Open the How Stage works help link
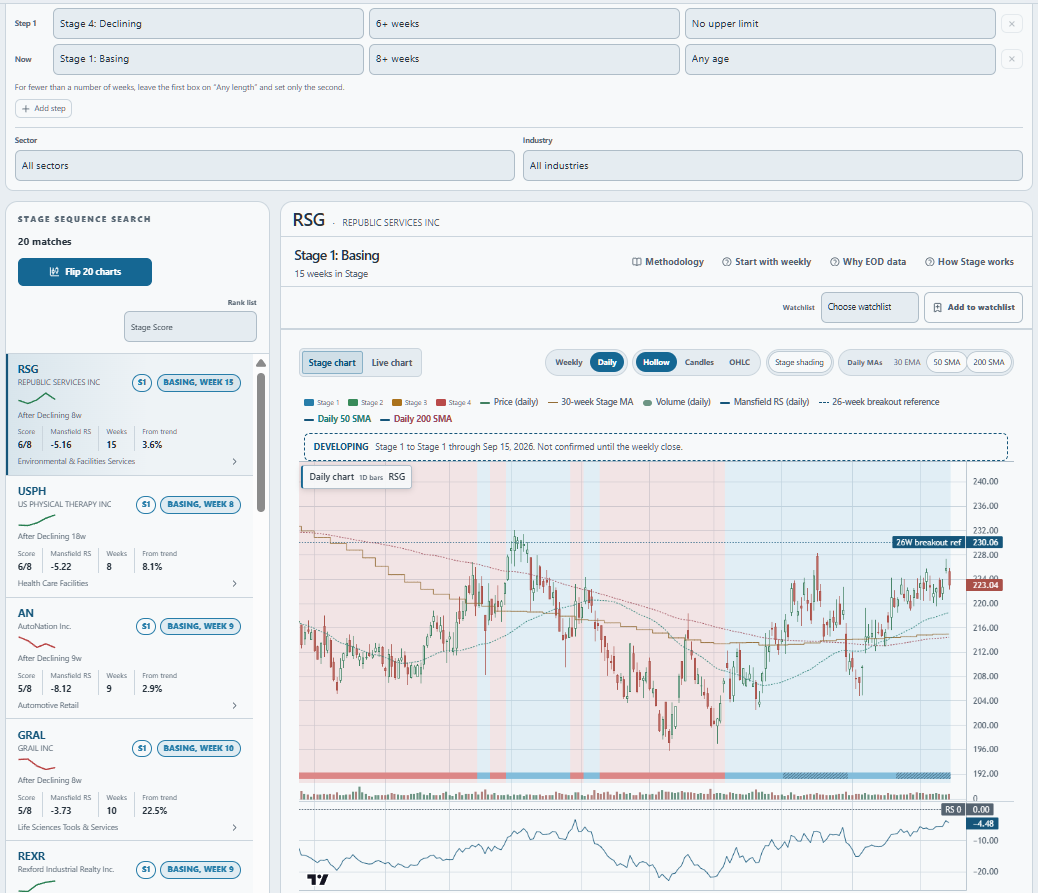This screenshot has width=1038, height=893. point(969,262)
